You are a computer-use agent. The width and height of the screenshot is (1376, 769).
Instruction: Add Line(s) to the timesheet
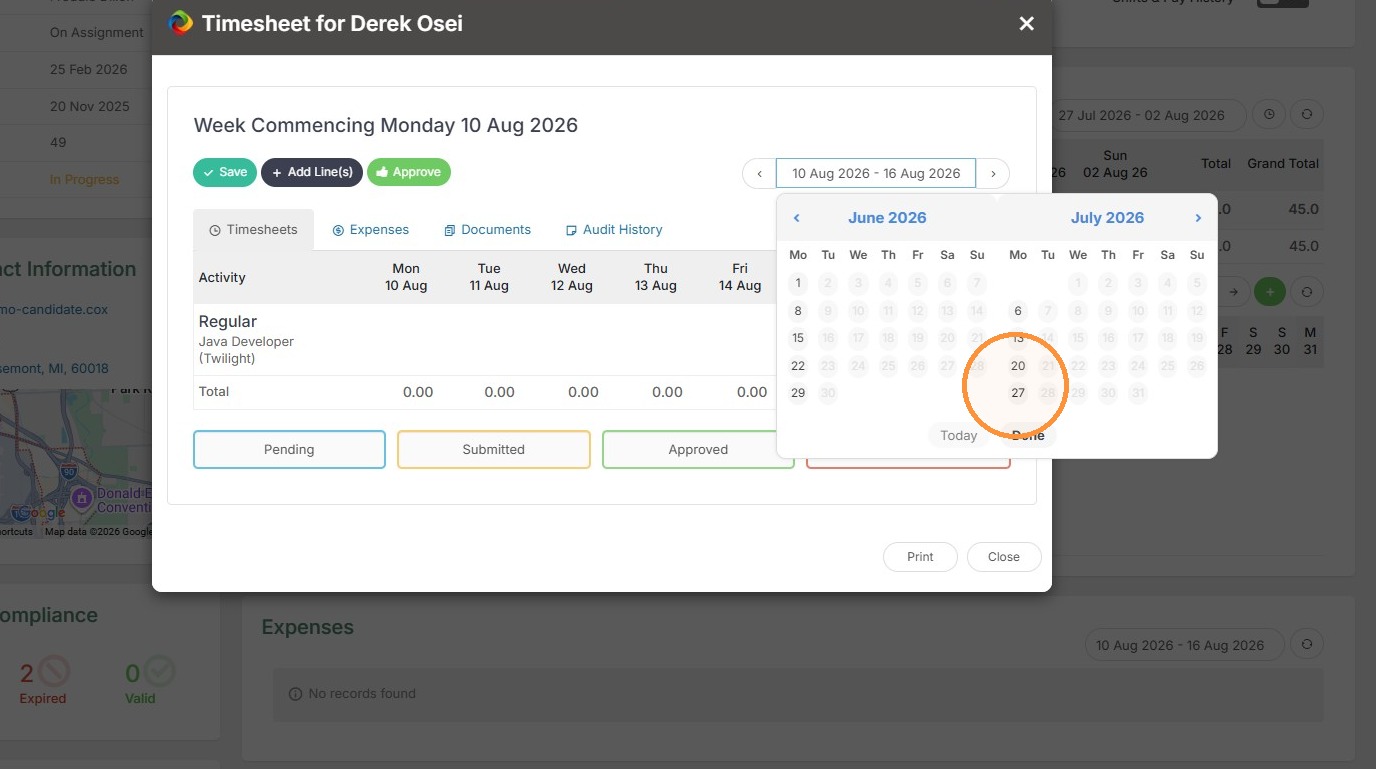pos(312,172)
